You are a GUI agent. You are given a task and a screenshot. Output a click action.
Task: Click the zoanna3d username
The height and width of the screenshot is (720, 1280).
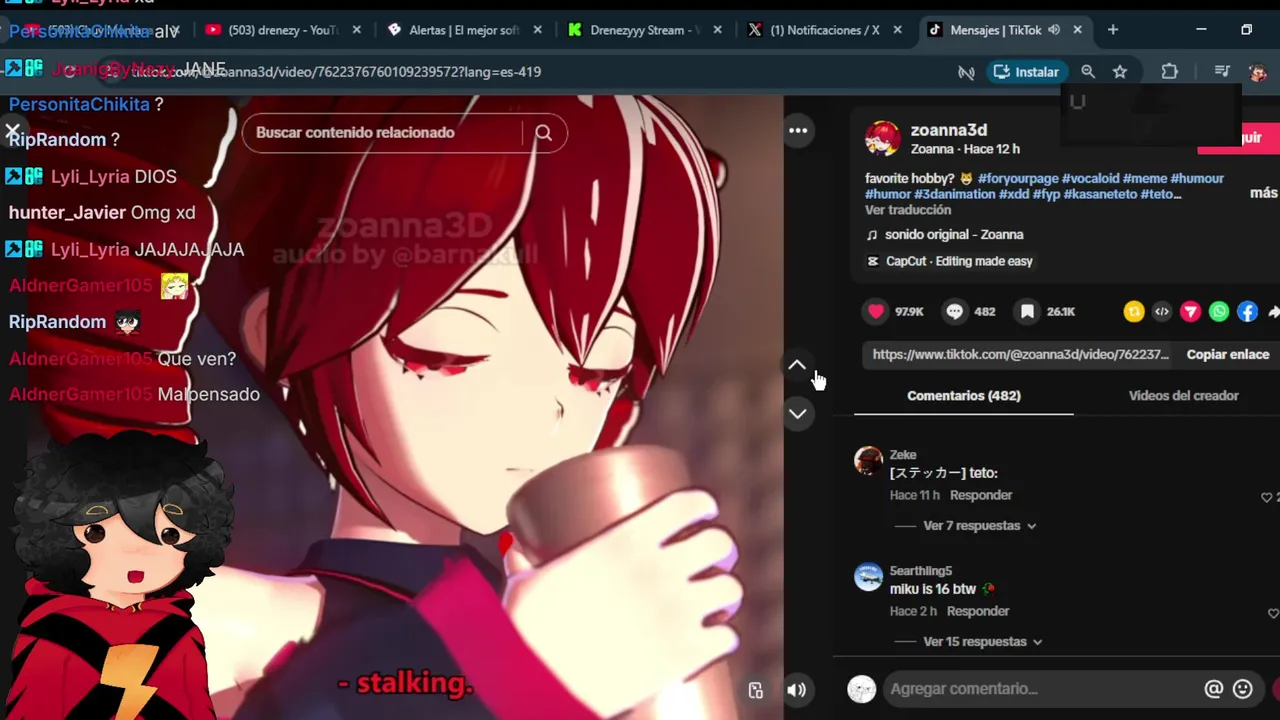(x=948, y=130)
